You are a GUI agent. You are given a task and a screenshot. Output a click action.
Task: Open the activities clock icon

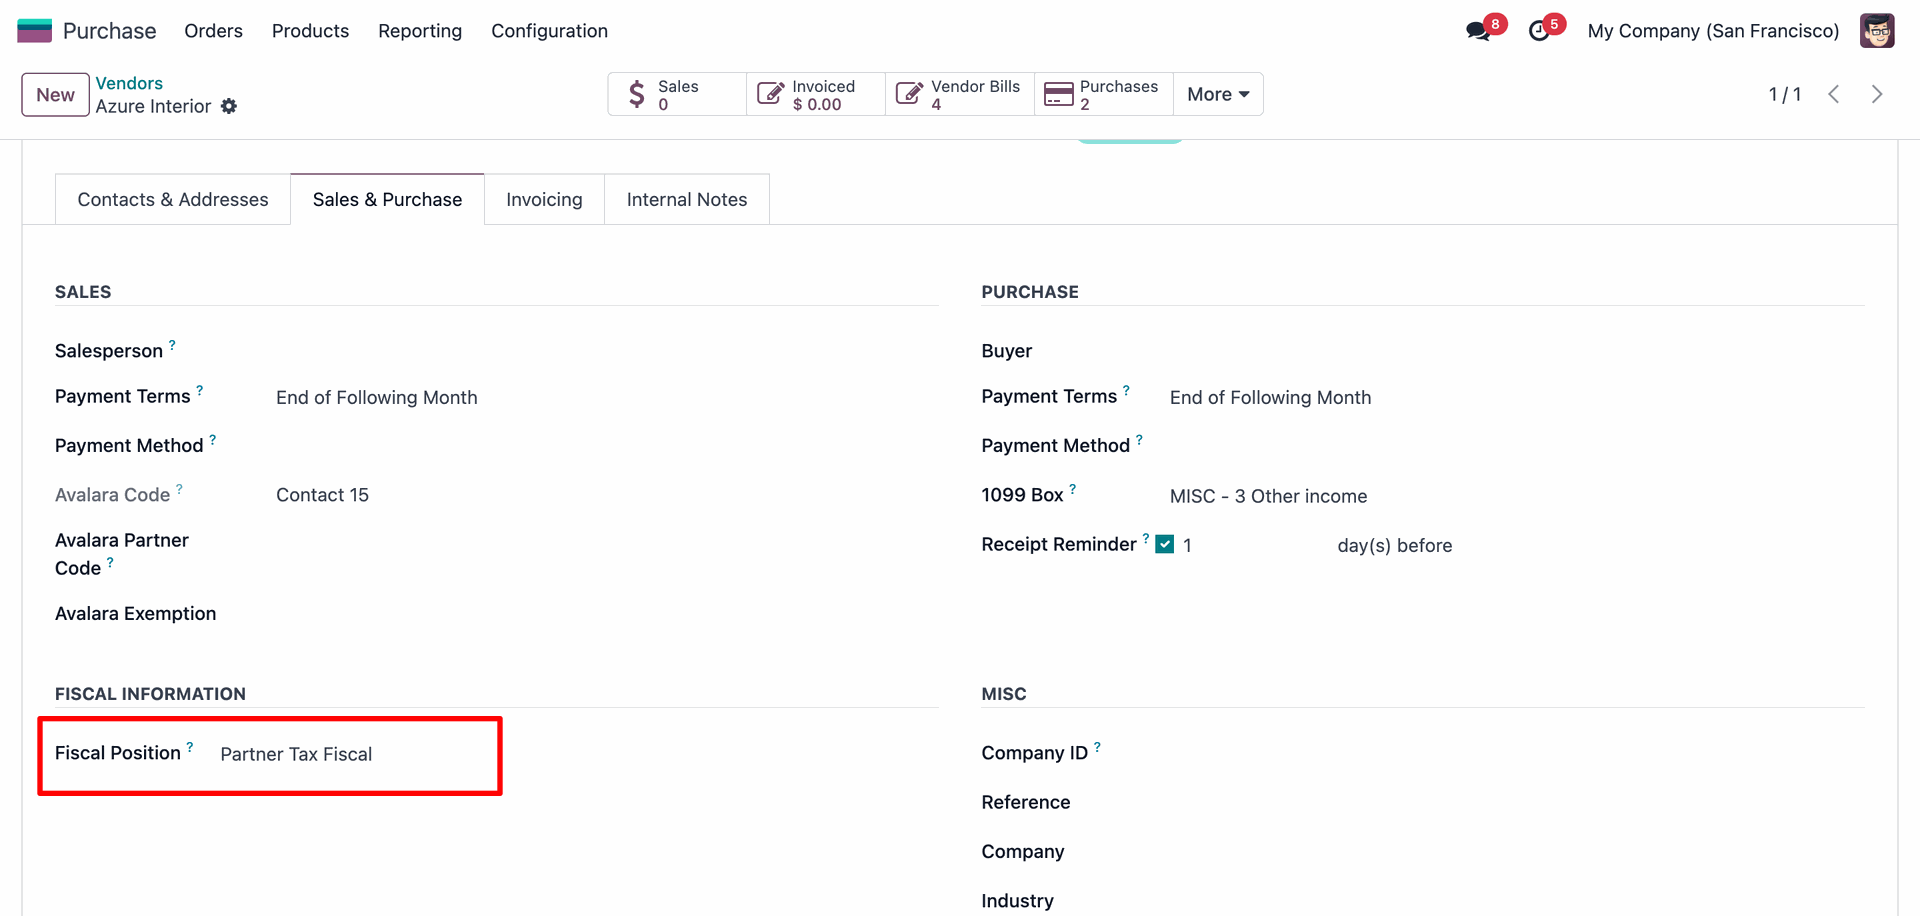(1539, 31)
